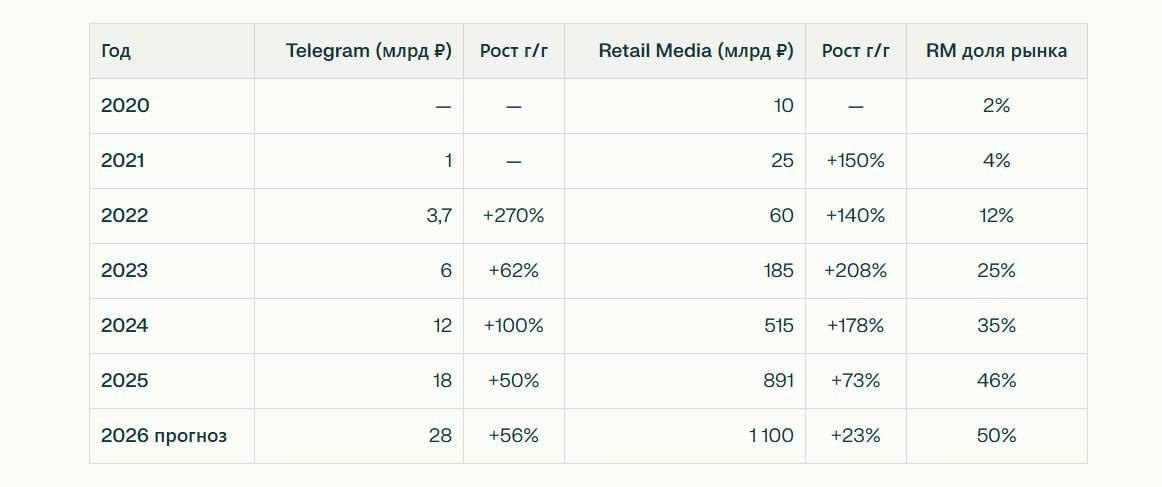Select the 'Telegram (млрд ₽)' column header
Screen dimensions: 1162x487
368,51
